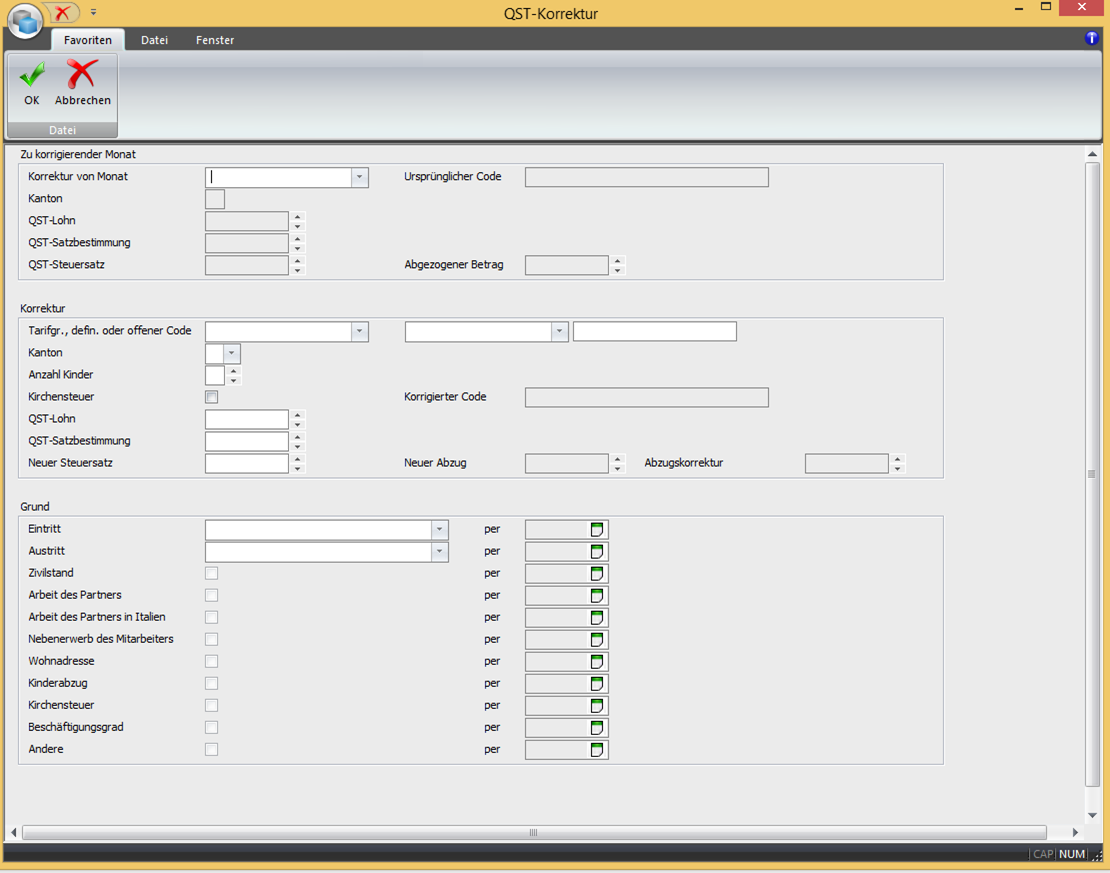
Task: Check the Beschäftigungsgrad checkbox
Action: click(211, 727)
